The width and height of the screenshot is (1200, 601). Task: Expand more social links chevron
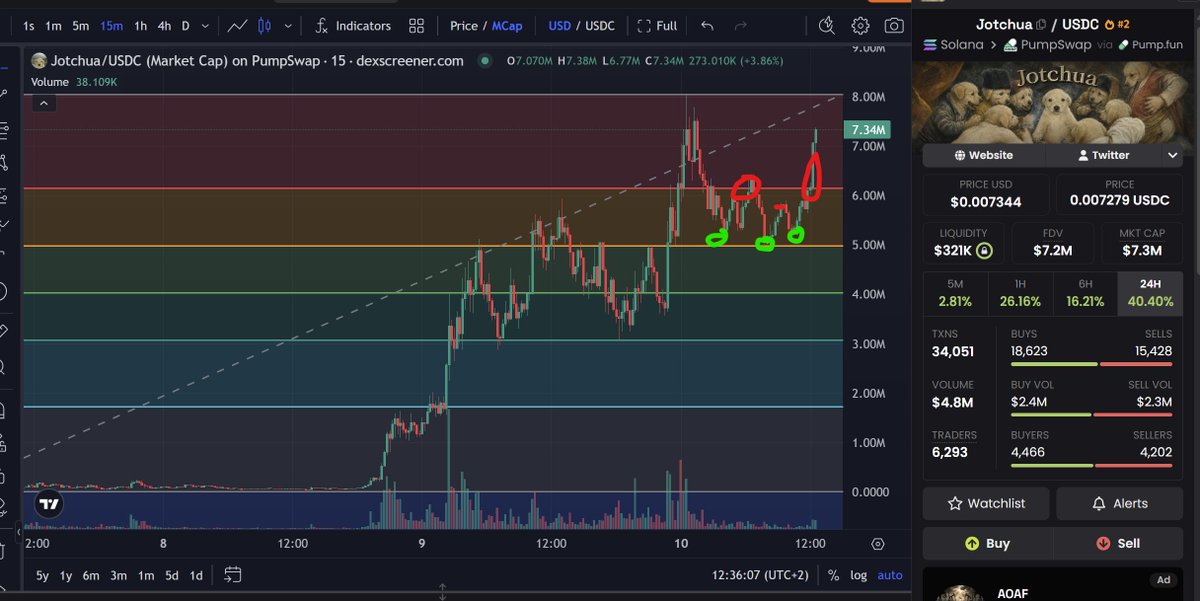[1173, 155]
